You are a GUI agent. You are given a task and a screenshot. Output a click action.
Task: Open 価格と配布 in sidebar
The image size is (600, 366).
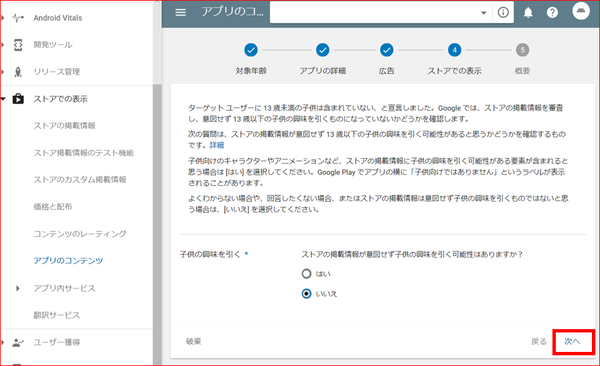click(x=52, y=207)
